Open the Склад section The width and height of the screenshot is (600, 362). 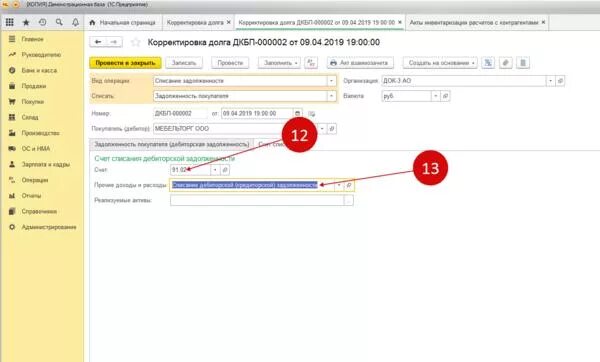pos(29,117)
